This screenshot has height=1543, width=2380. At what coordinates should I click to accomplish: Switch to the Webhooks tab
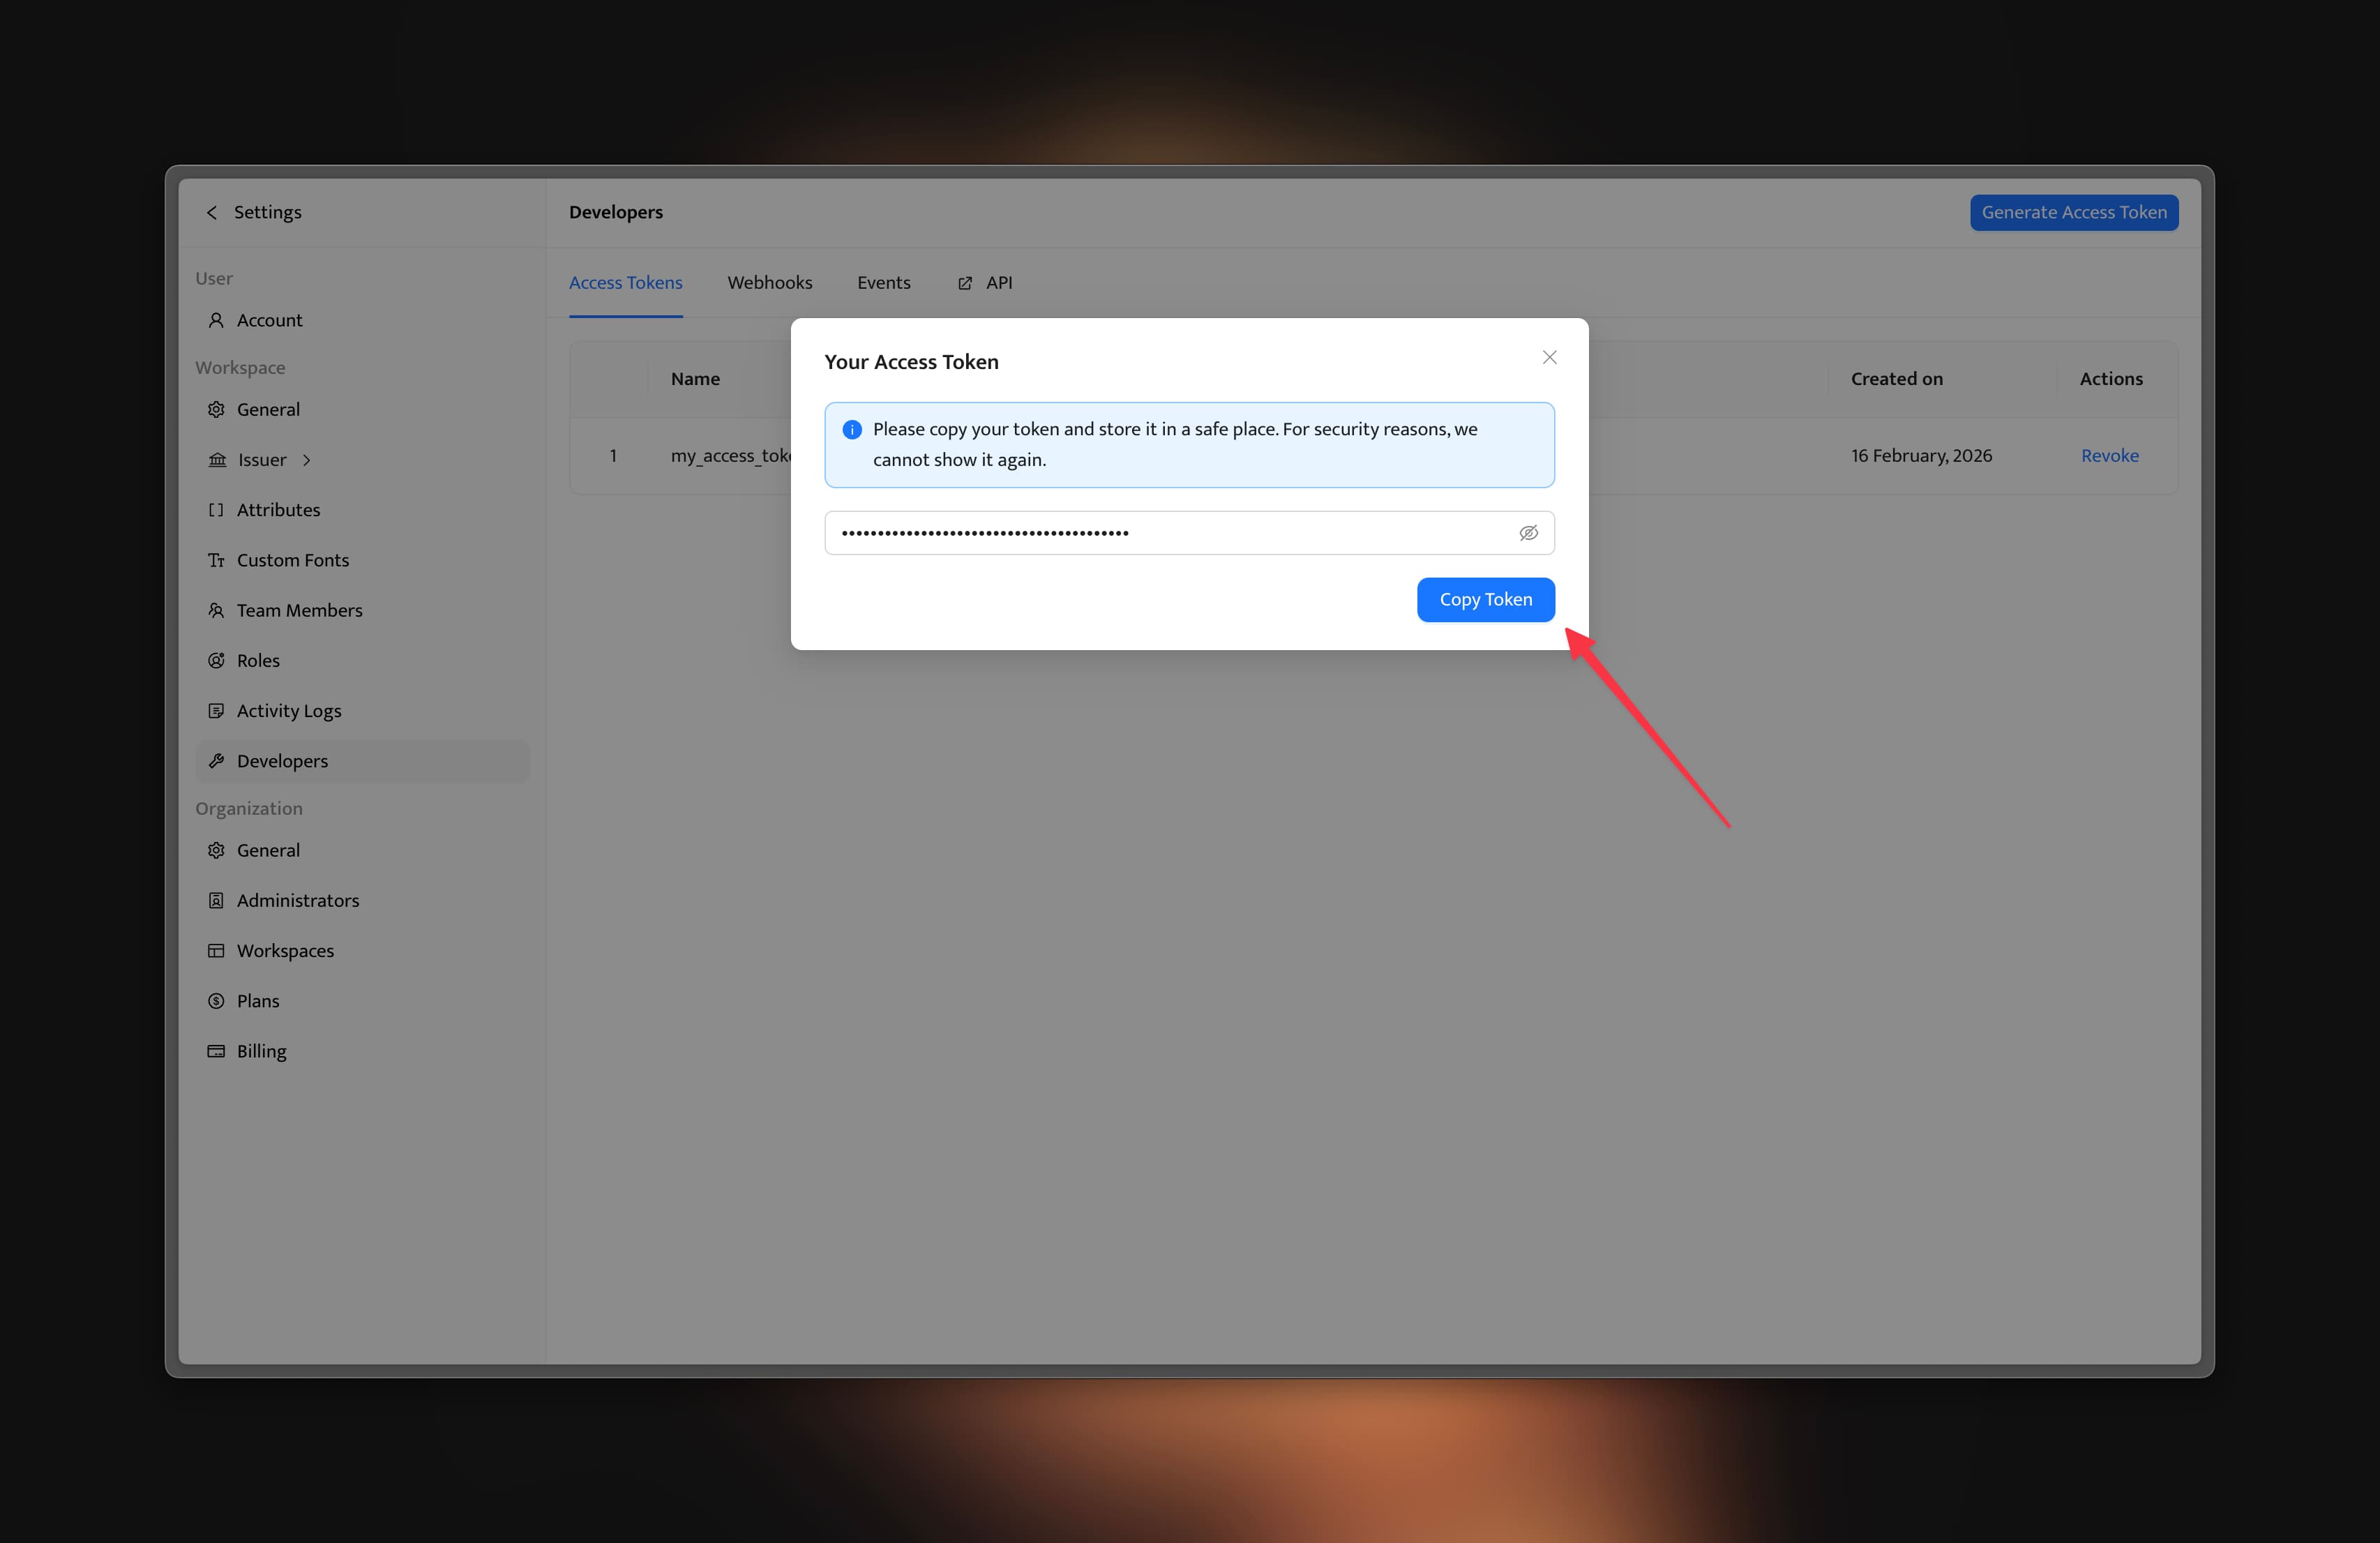click(769, 283)
